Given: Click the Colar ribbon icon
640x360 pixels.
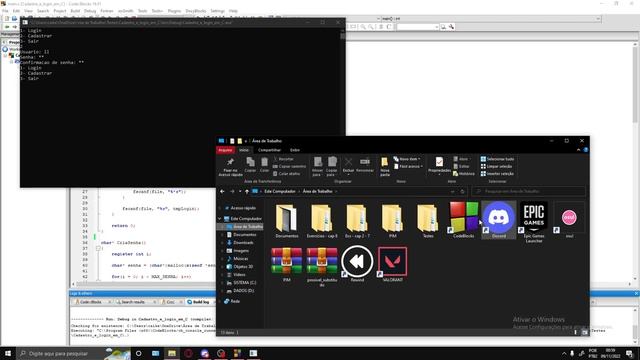Looking at the screenshot, I should click(264, 165).
